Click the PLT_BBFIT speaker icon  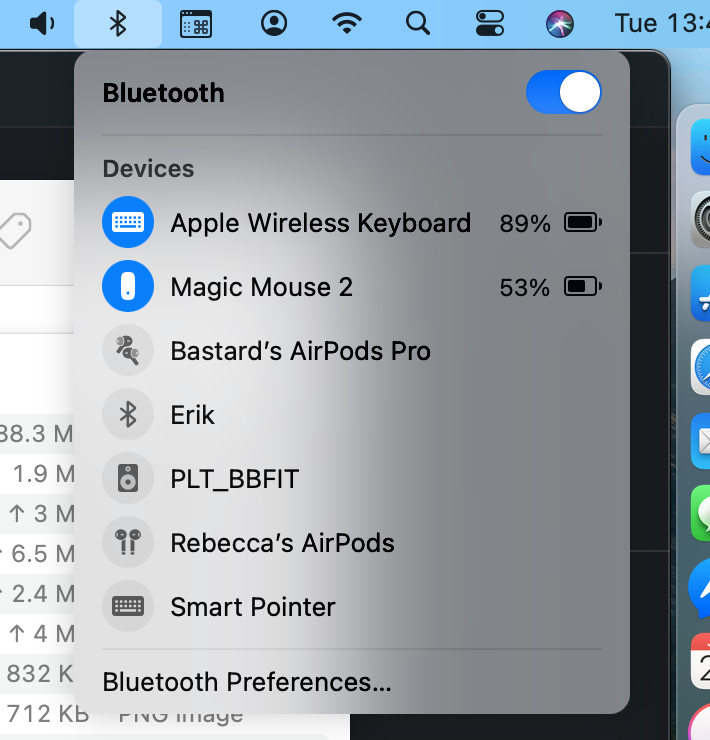pyautogui.click(x=128, y=478)
